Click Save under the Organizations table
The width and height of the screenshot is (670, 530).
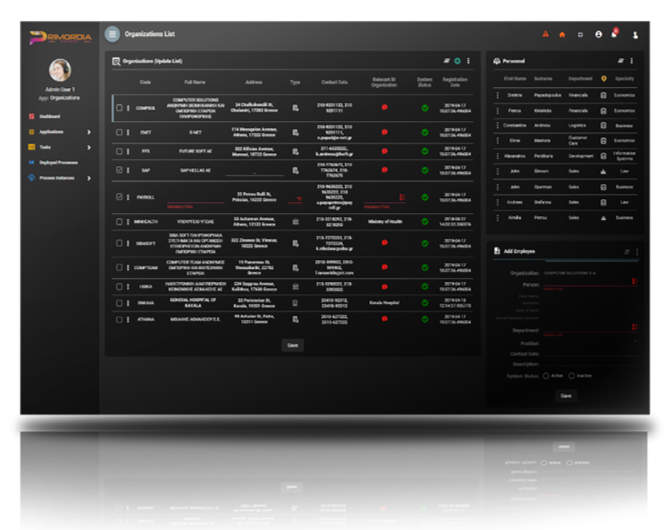pyautogui.click(x=292, y=344)
